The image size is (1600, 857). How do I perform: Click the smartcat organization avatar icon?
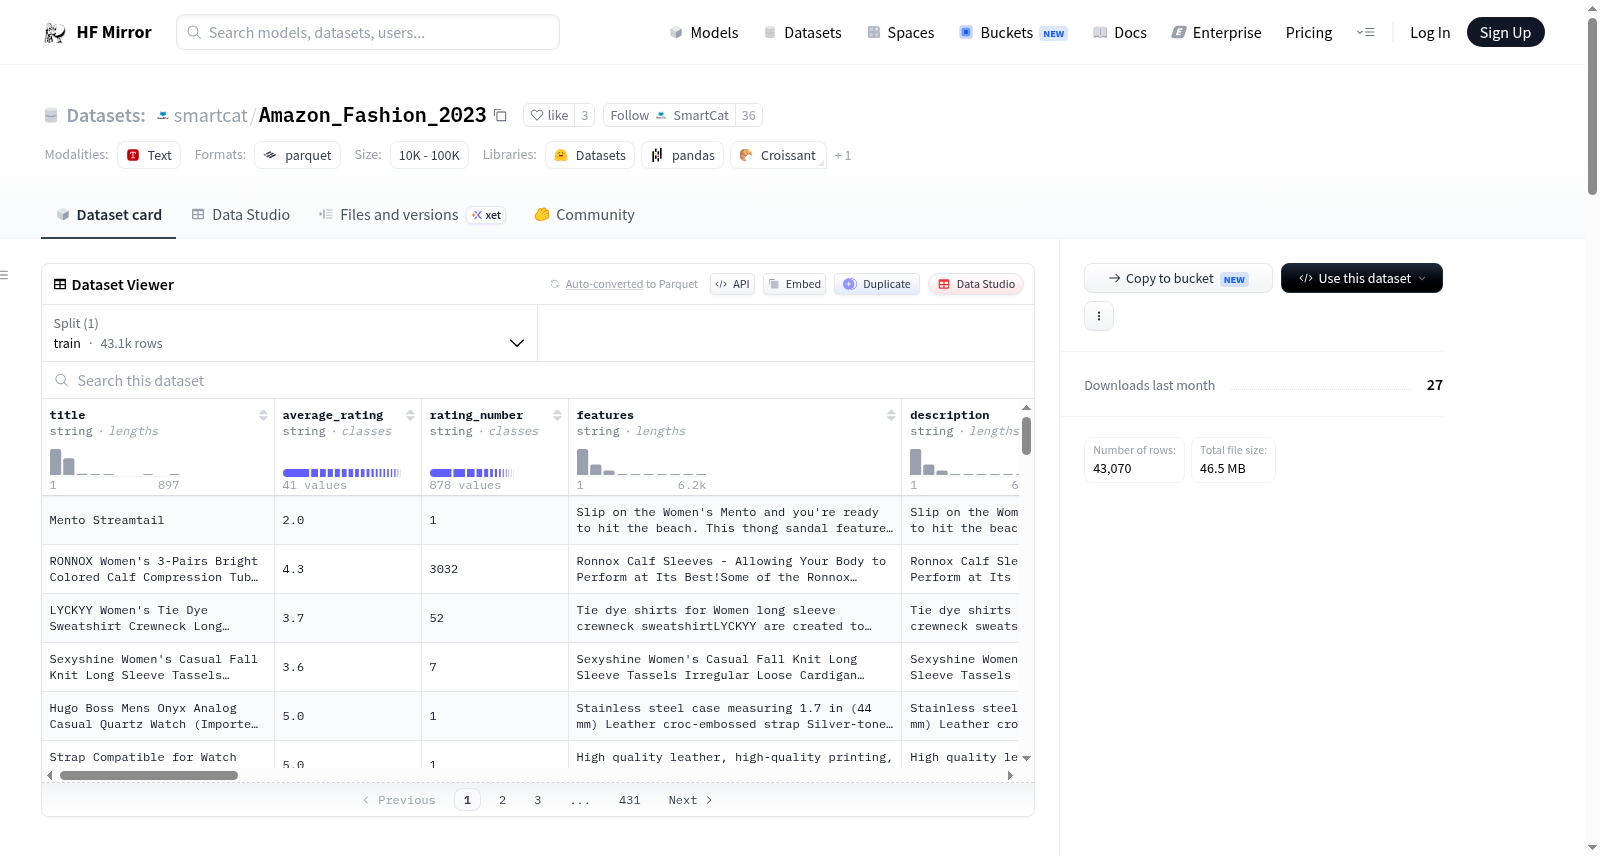point(163,115)
